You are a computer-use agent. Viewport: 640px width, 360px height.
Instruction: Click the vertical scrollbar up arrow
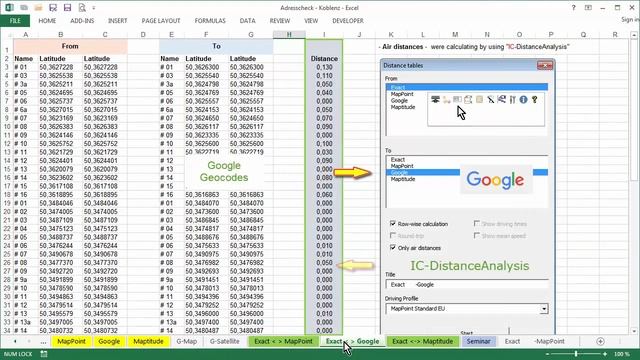[x=634, y=36]
